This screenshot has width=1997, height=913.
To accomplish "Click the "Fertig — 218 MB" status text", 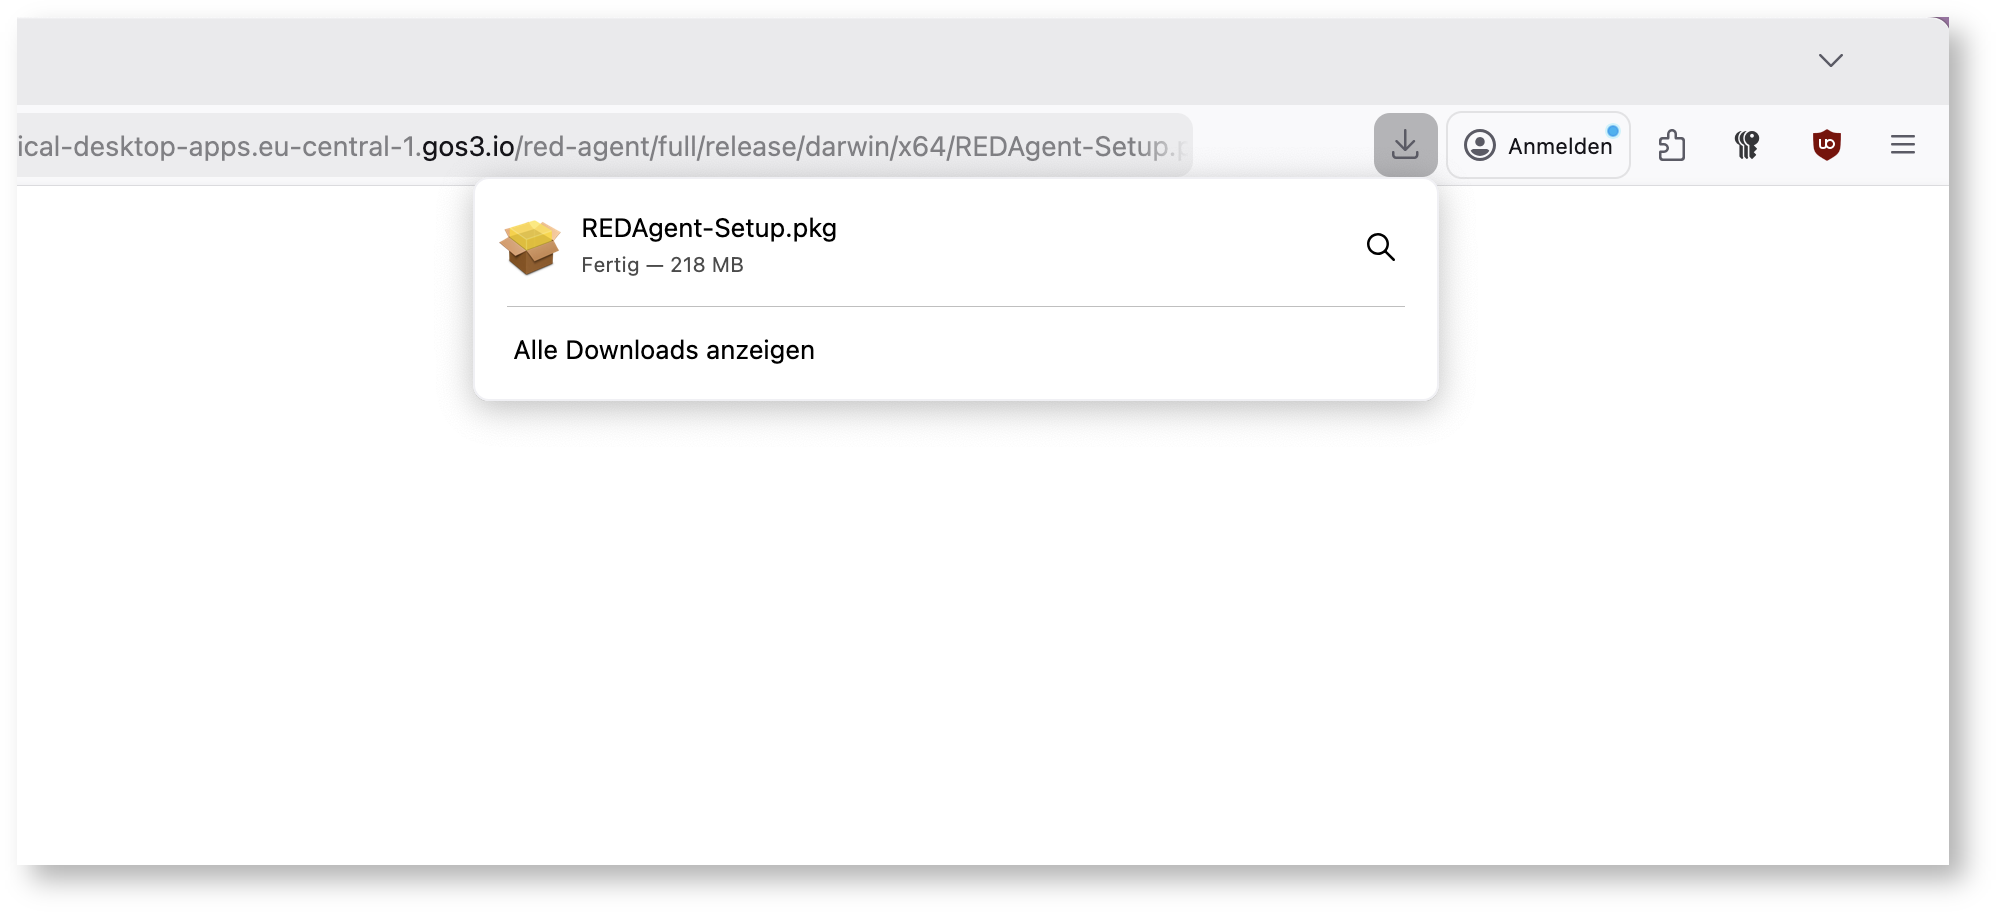I will coord(662,265).
